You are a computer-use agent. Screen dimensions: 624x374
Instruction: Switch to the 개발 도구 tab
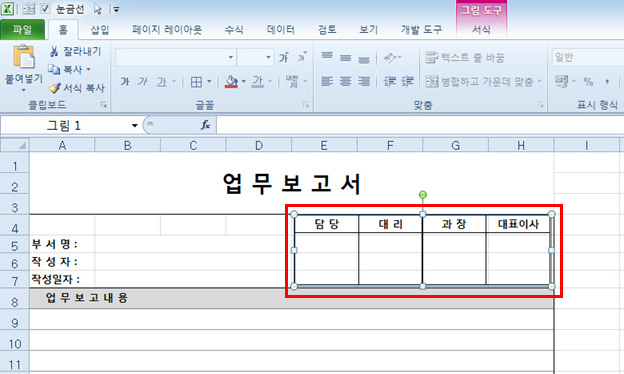pos(421,29)
